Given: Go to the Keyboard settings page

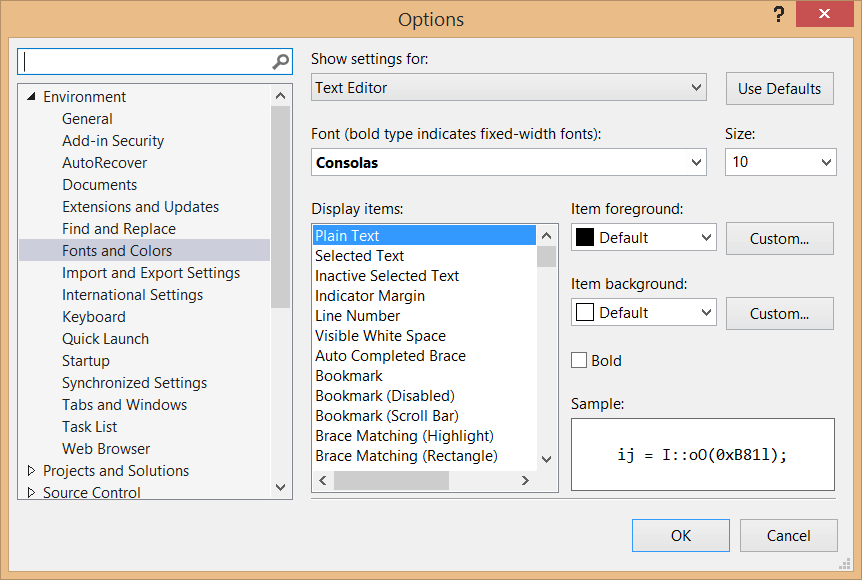Looking at the screenshot, I should [94, 317].
